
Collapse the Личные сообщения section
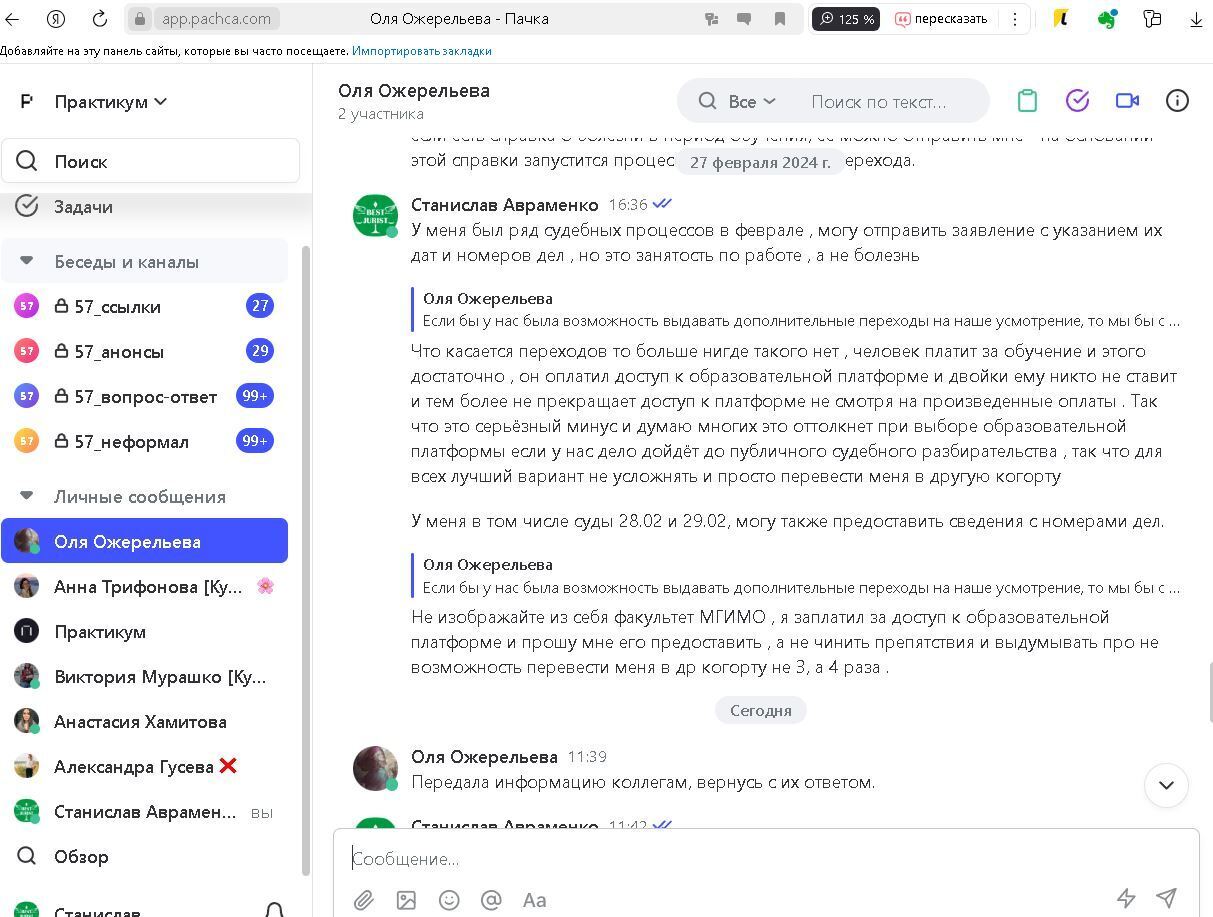(27, 496)
